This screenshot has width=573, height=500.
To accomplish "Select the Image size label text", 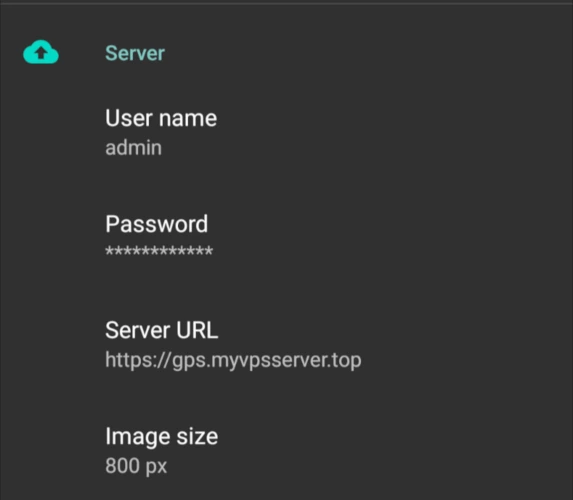I will pyautogui.click(x=162, y=437).
